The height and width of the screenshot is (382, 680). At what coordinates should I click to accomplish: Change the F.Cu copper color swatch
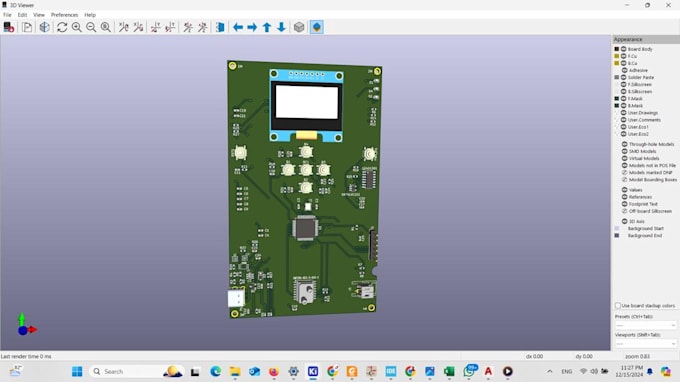pos(617,56)
